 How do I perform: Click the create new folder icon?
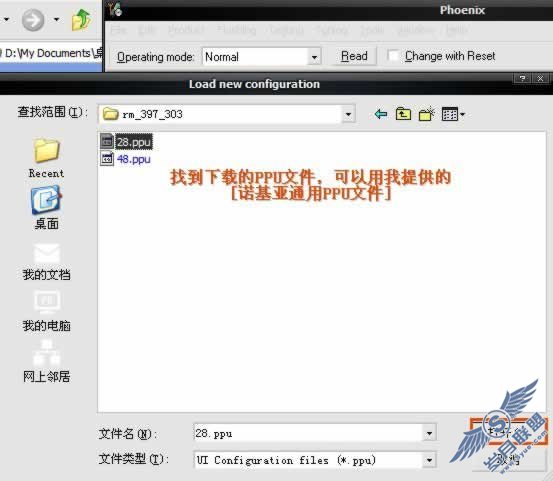pyautogui.click(x=426, y=114)
